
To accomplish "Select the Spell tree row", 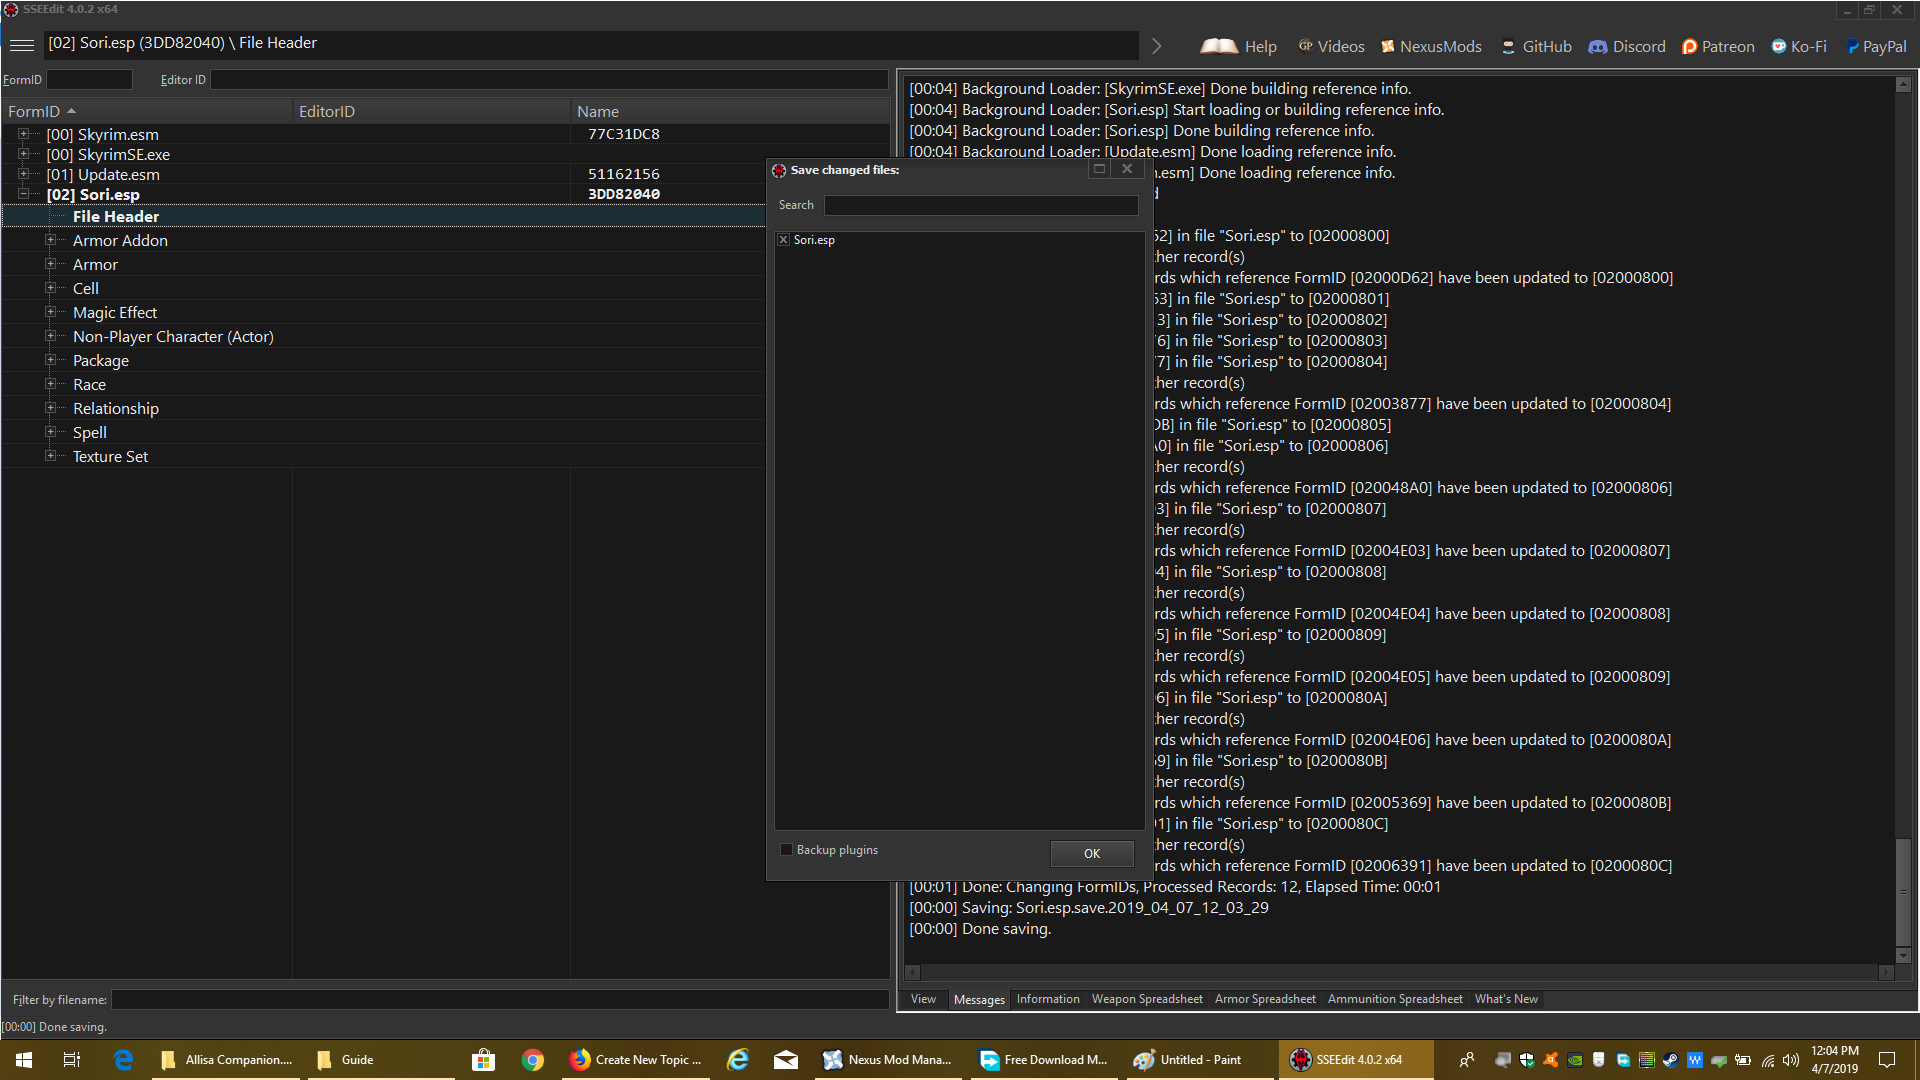I will (384, 432).
